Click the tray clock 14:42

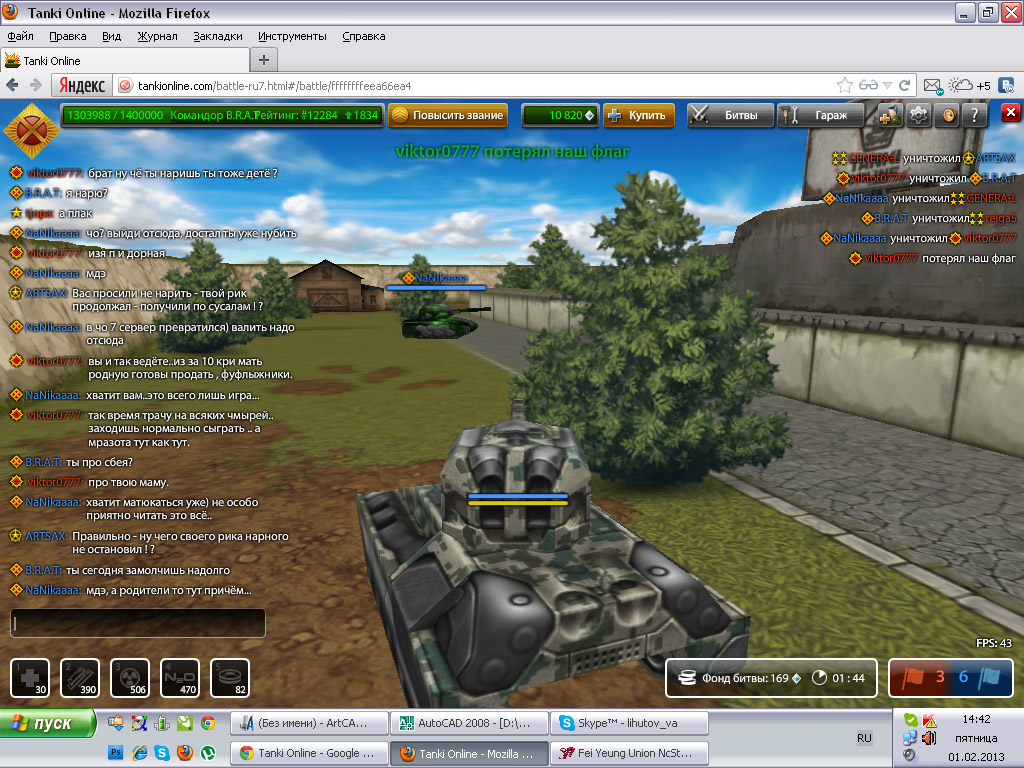click(976, 719)
